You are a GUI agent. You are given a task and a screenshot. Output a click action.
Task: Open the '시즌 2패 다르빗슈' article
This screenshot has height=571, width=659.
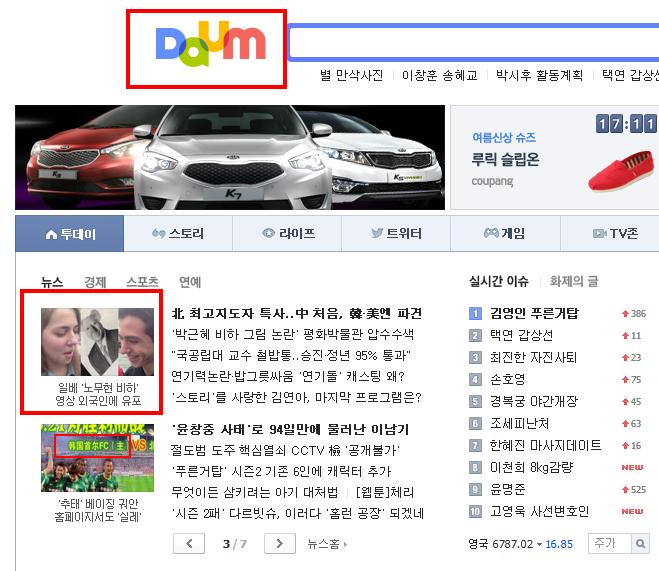pos(298,513)
